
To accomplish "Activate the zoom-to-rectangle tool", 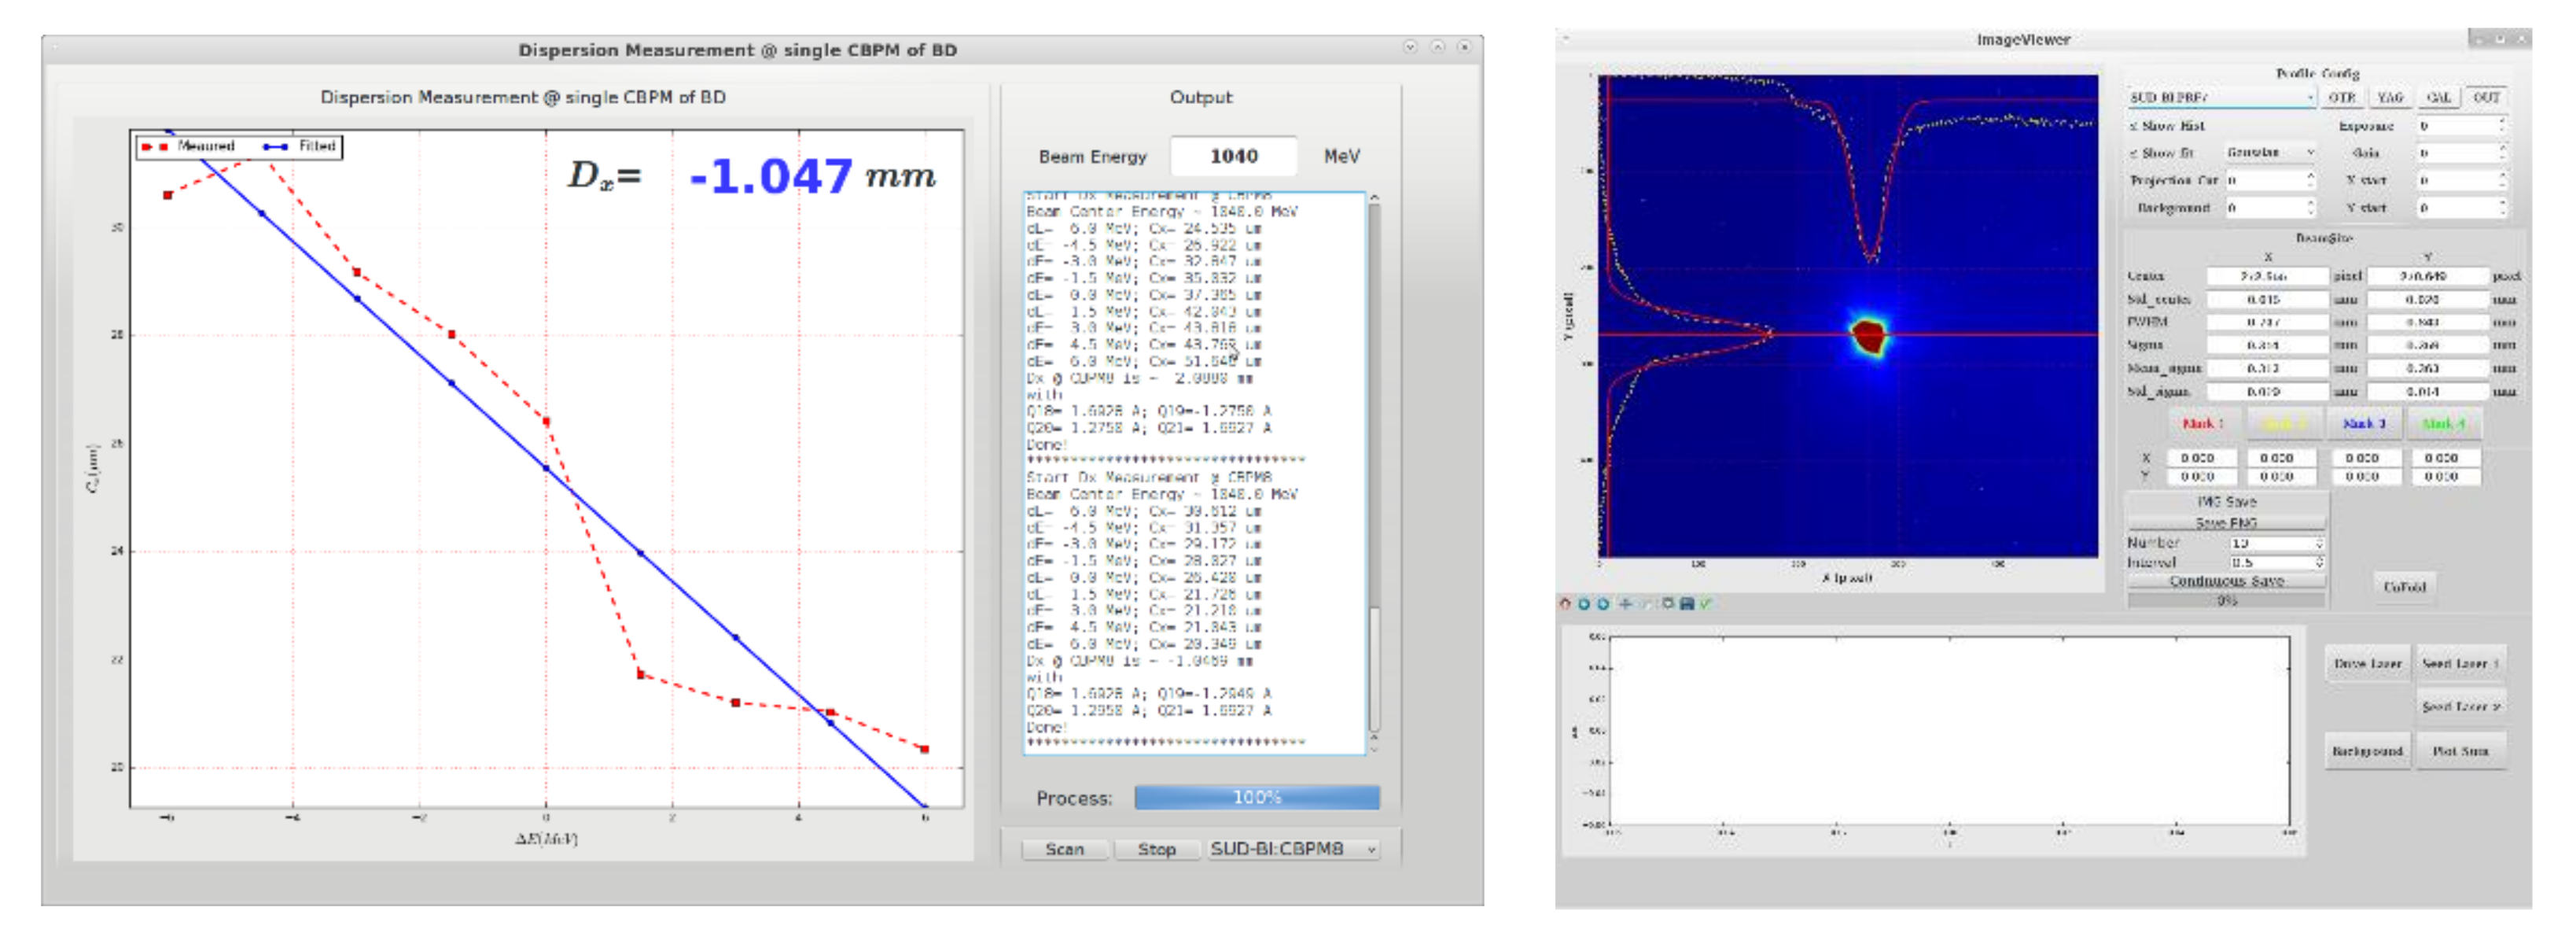I will tap(1646, 604).
